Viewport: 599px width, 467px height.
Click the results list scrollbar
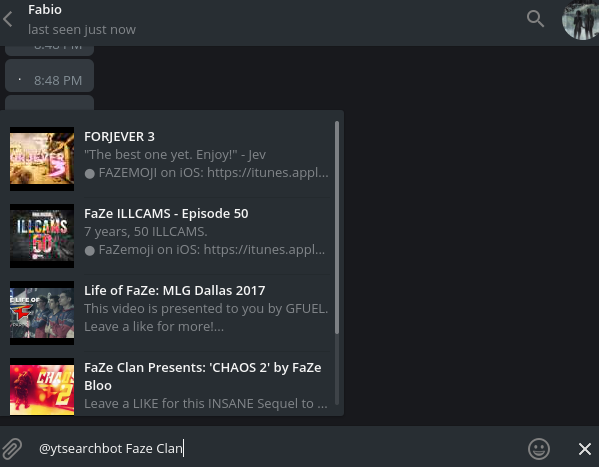337,227
